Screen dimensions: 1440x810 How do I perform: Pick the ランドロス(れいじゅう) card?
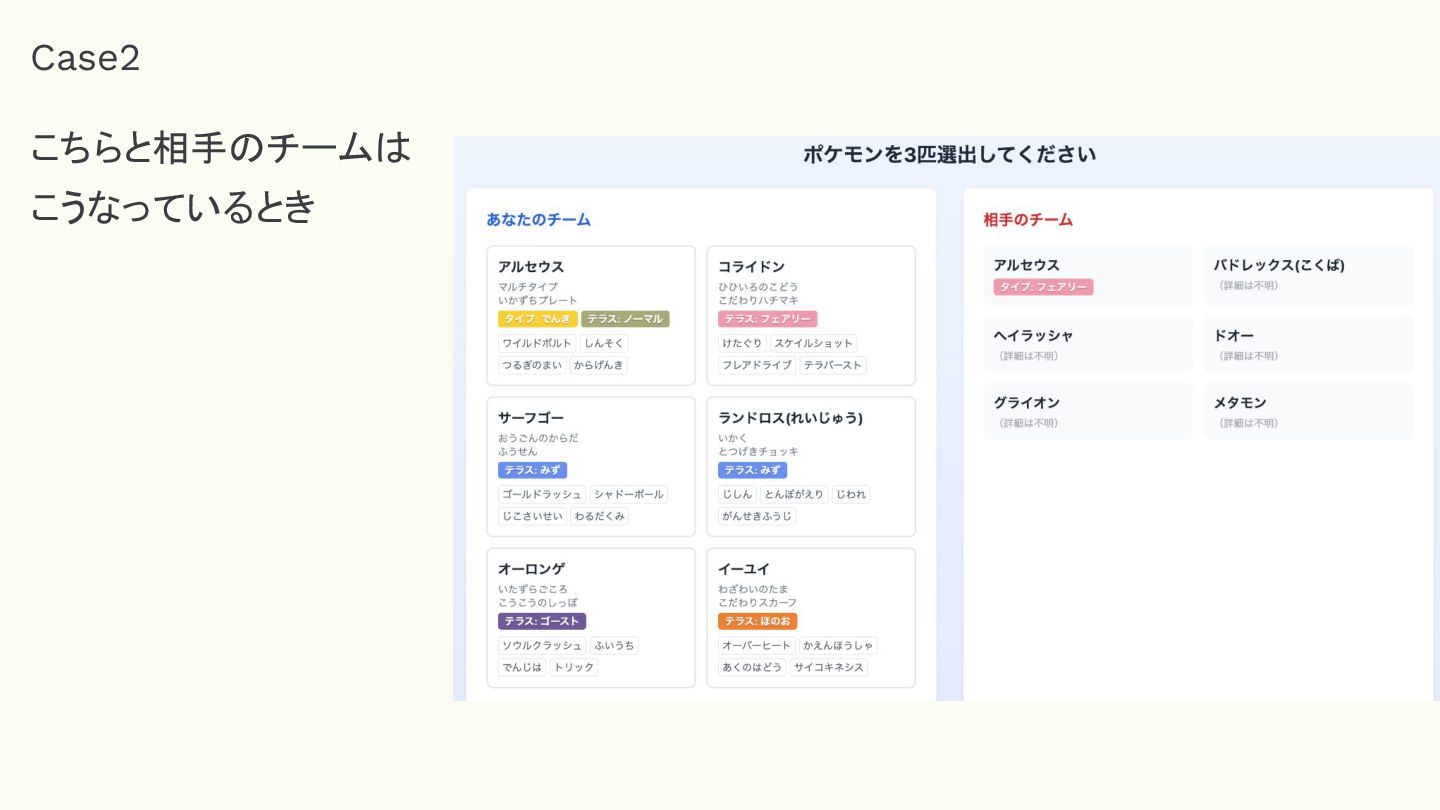click(x=811, y=466)
